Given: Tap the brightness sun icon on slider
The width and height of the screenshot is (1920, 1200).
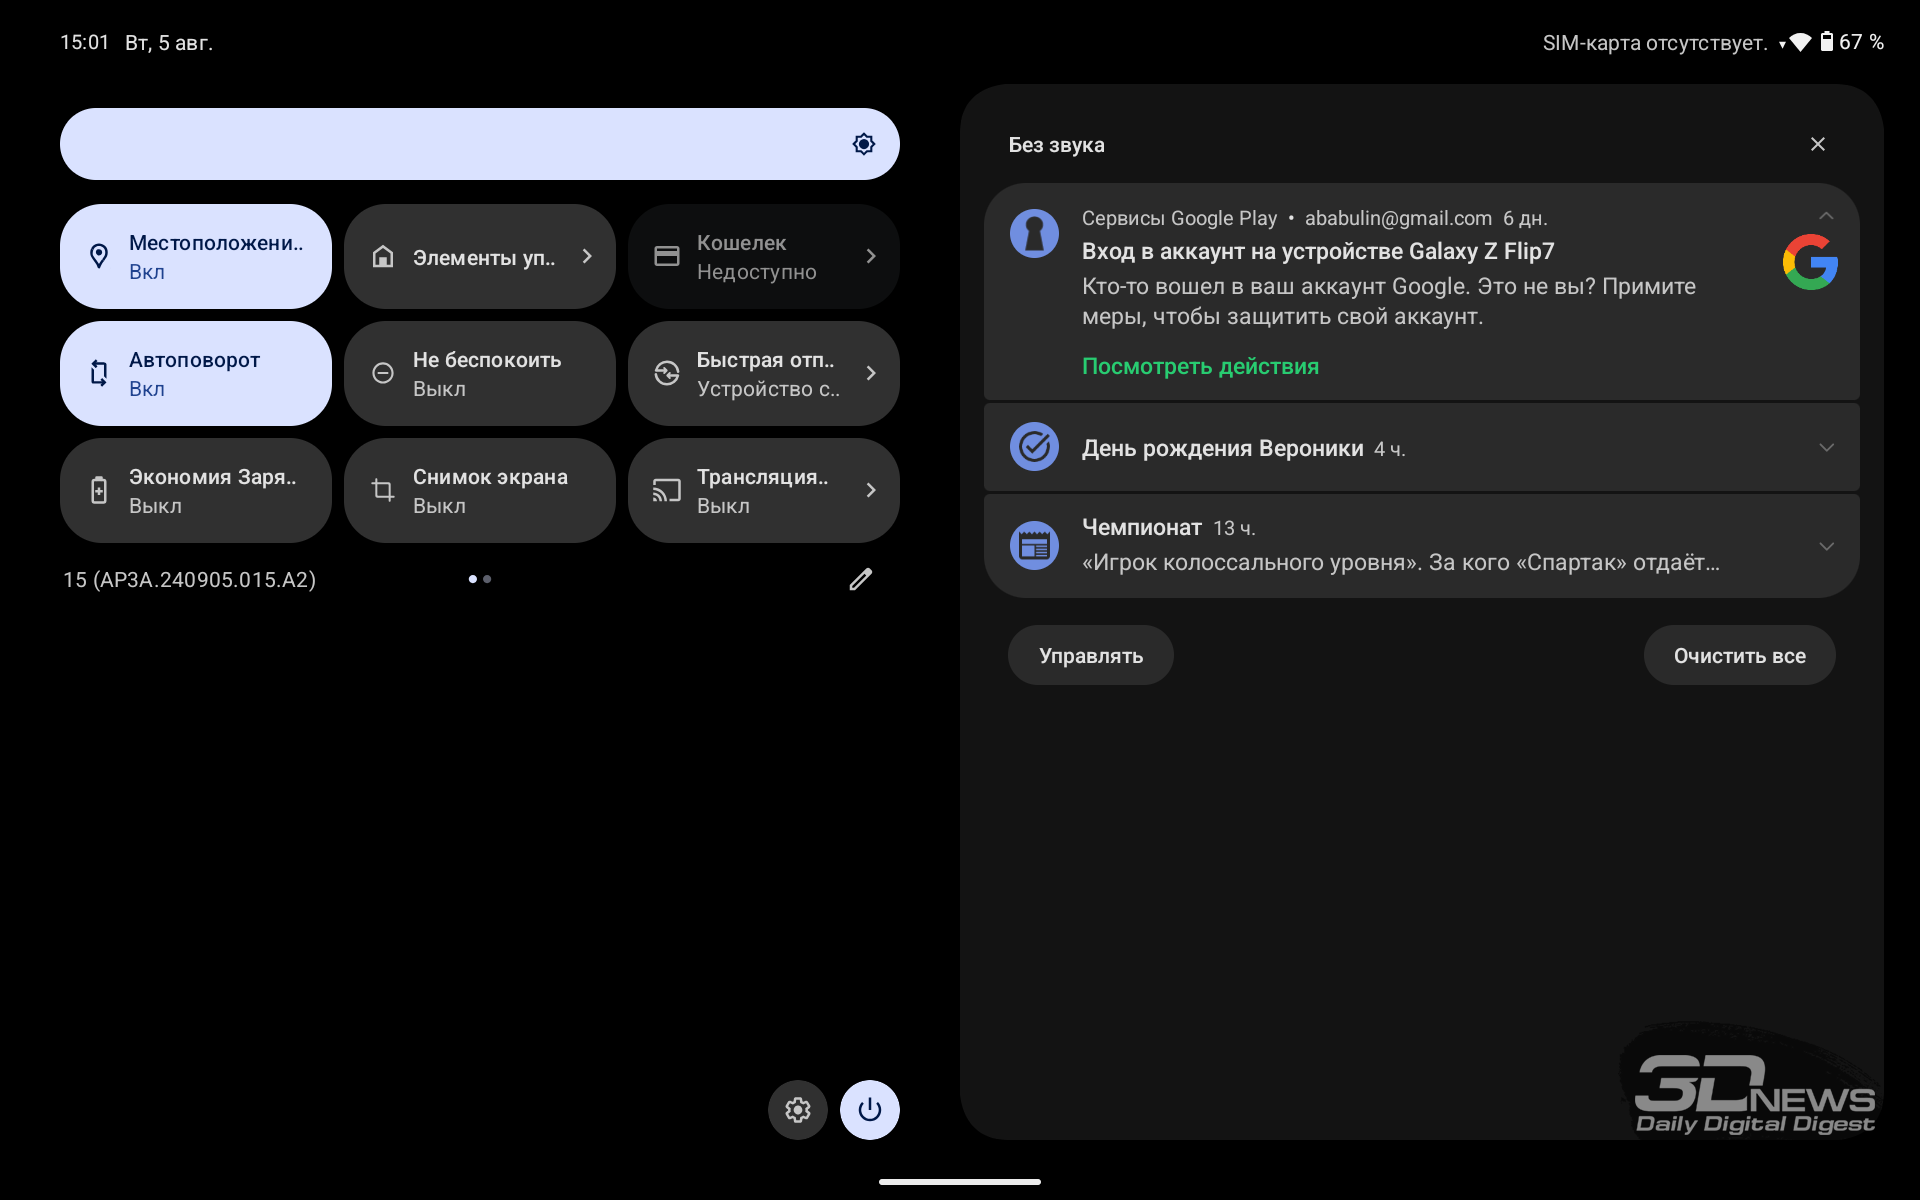Looking at the screenshot, I should [x=864, y=144].
